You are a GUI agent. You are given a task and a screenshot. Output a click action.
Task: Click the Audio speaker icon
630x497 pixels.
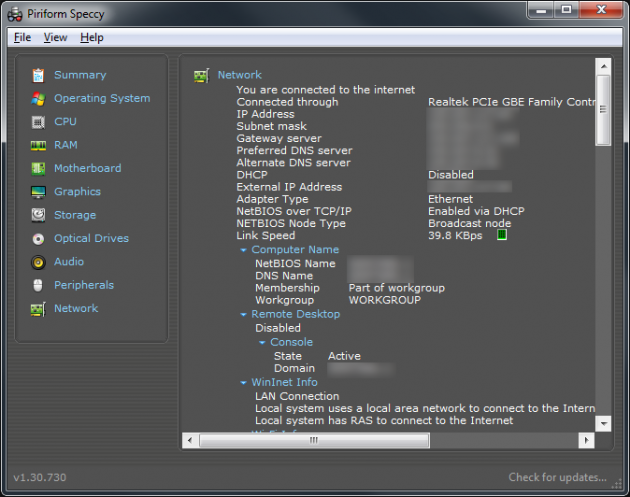point(38,262)
